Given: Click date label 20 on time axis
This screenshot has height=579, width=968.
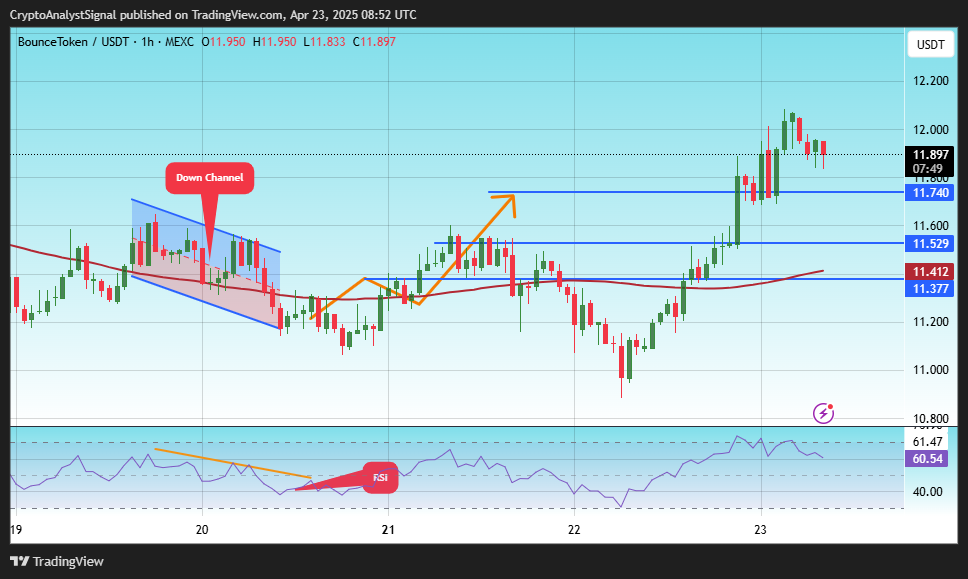Looking at the screenshot, I should 202,530.
